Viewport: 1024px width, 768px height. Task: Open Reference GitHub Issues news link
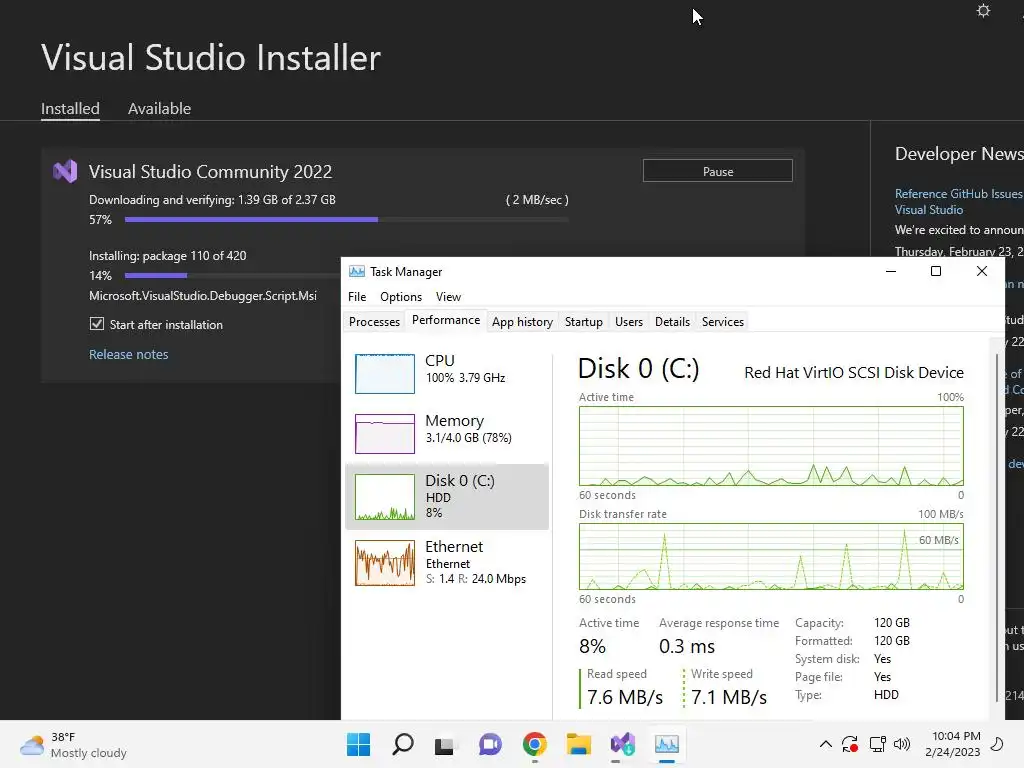959,201
